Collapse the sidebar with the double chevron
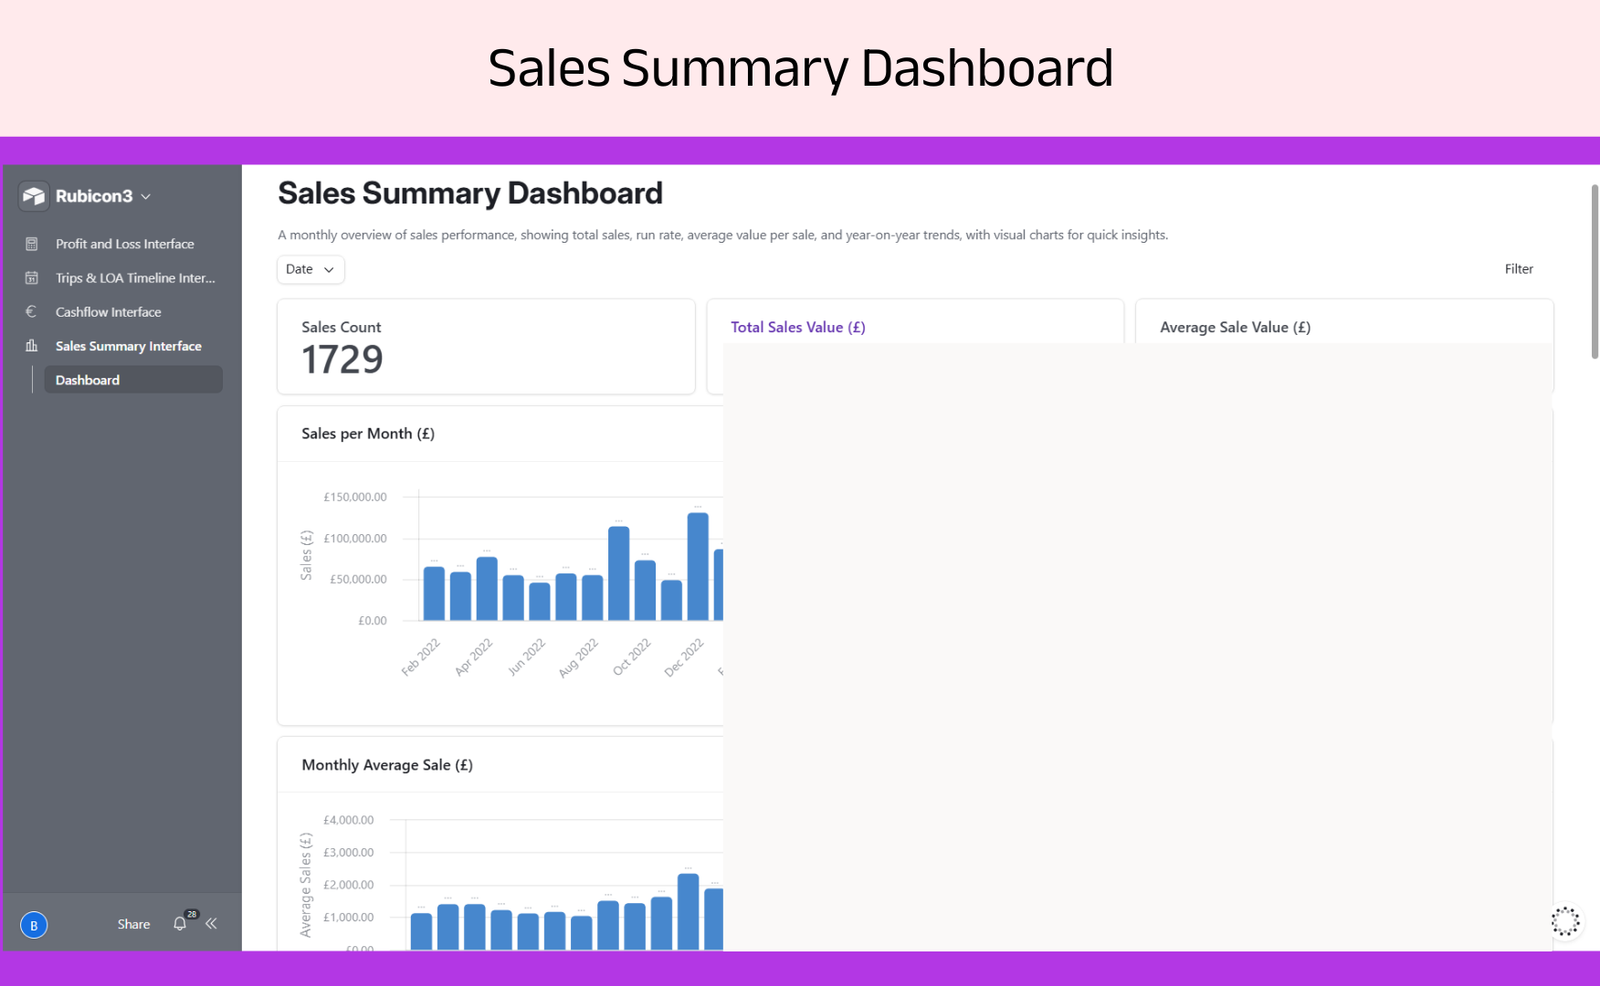 coord(211,924)
